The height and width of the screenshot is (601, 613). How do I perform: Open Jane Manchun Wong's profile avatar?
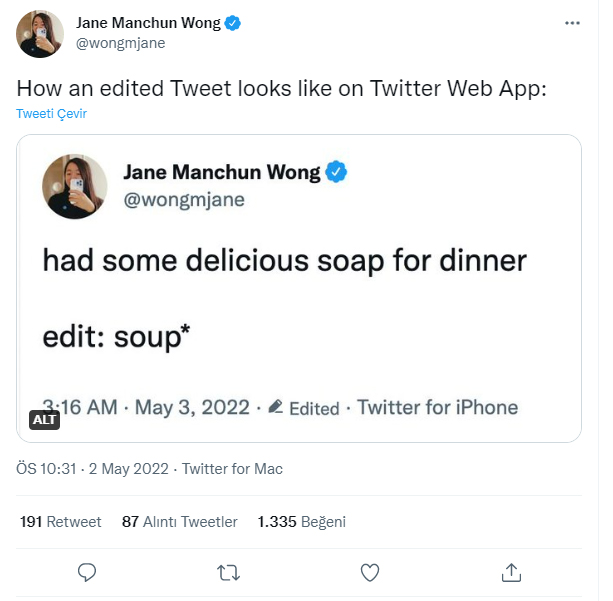click(x=41, y=33)
